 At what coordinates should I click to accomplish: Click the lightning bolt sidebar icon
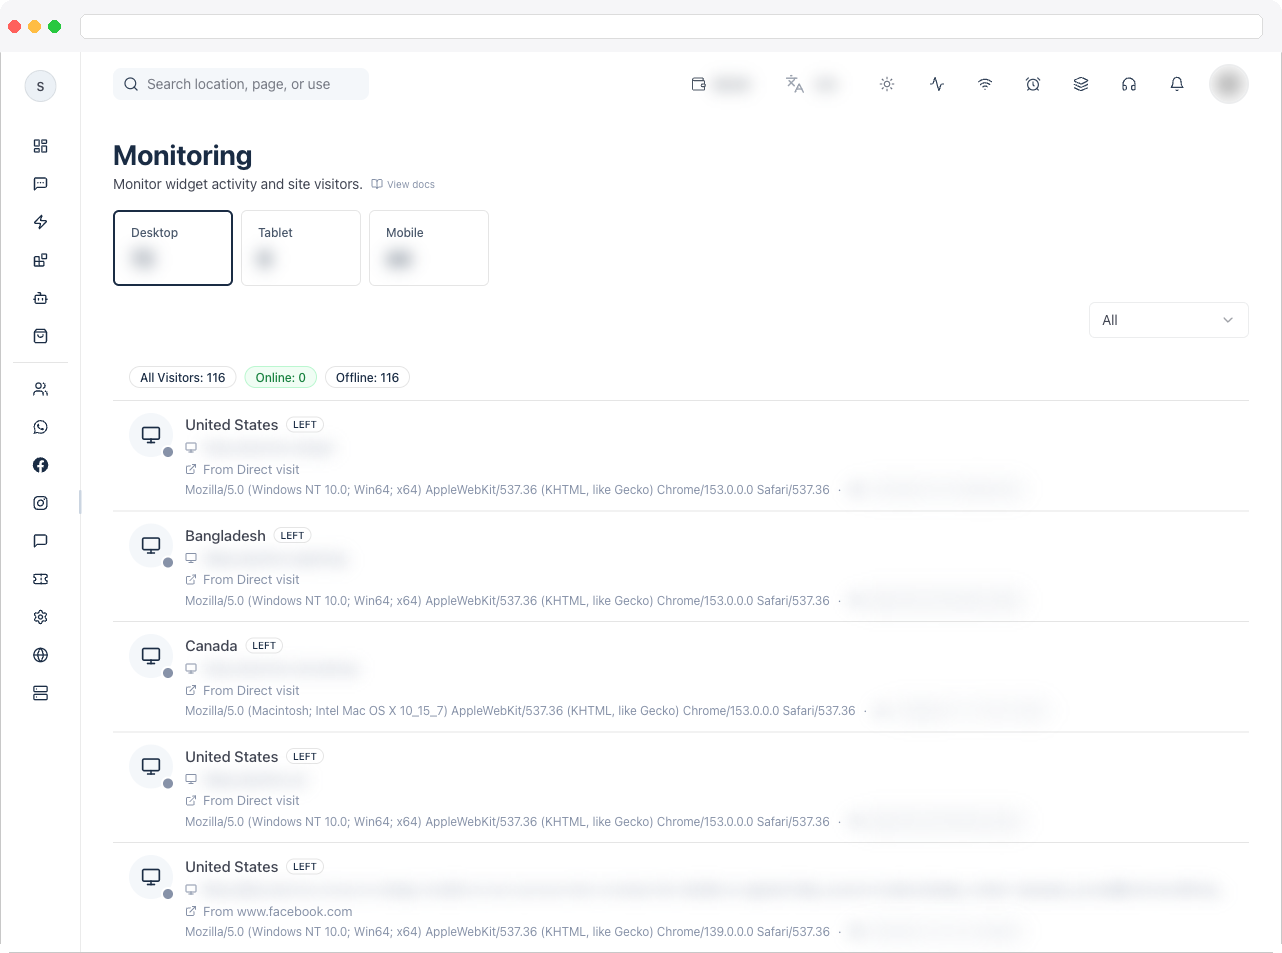[x=40, y=222]
